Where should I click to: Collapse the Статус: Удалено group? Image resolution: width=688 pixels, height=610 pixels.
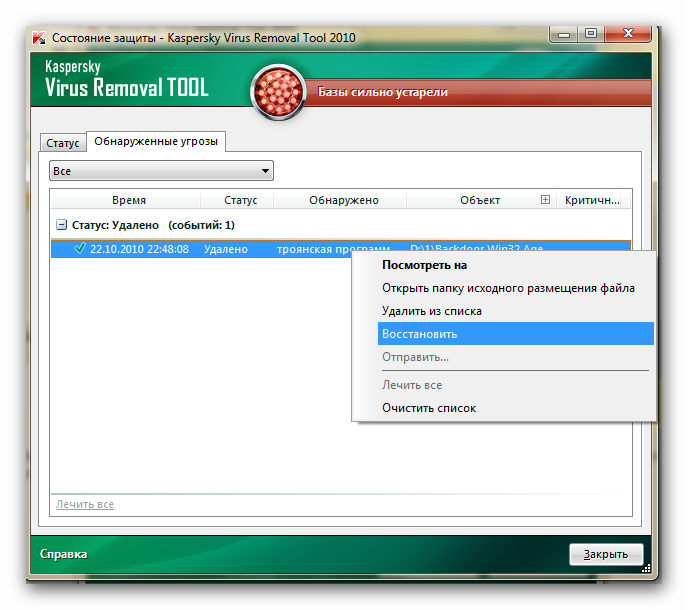pyautogui.click(x=61, y=225)
